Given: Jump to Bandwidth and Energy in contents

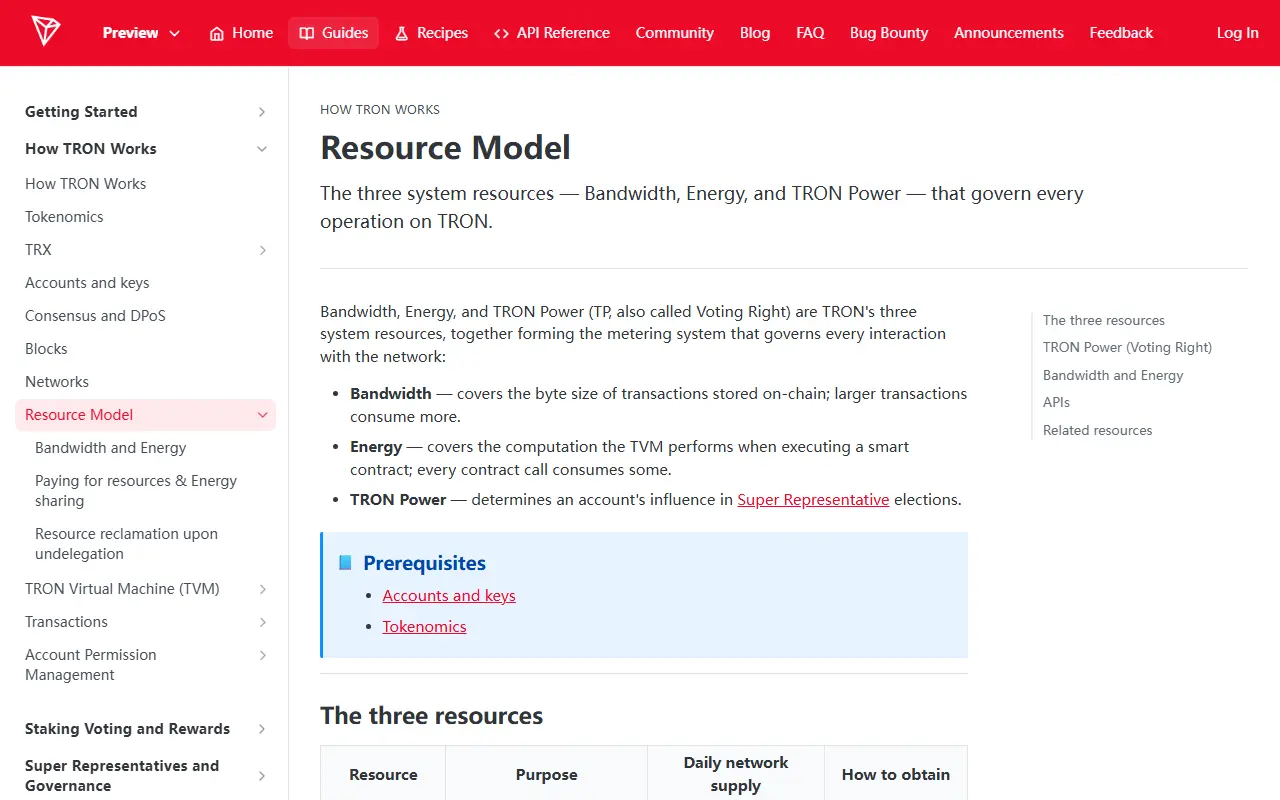Looking at the screenshot, I should coord(1113,375).
